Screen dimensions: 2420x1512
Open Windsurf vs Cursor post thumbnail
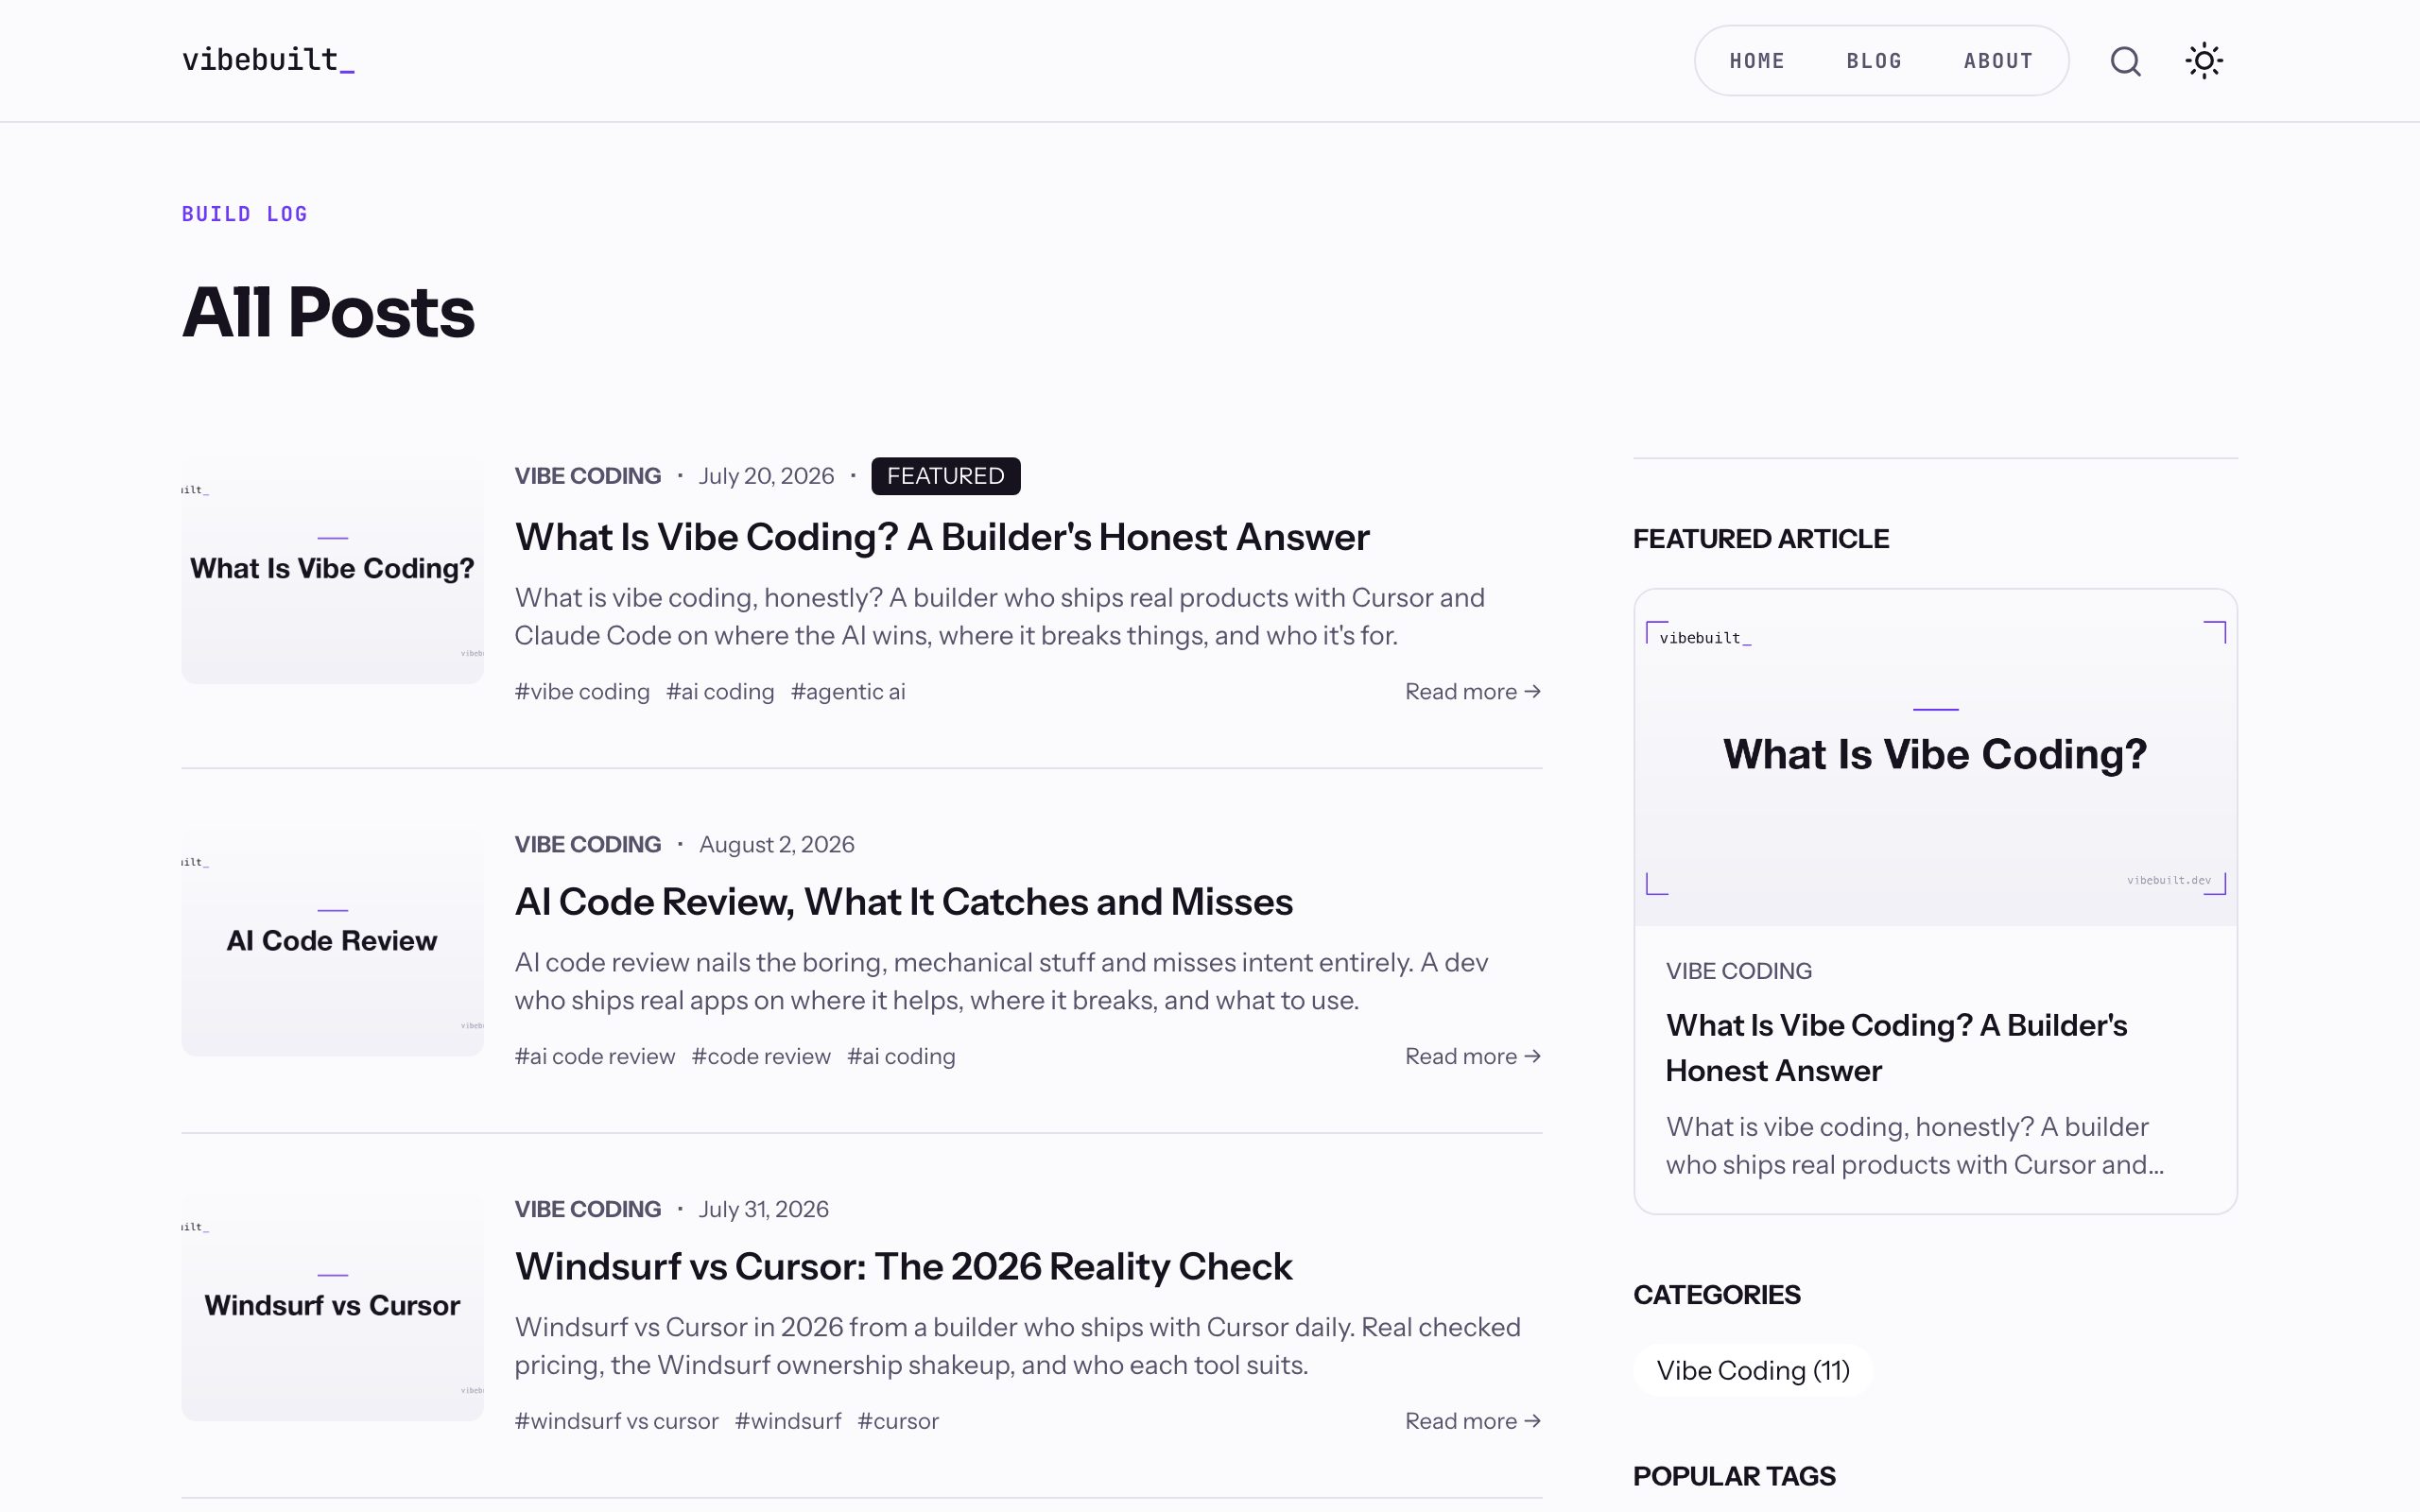pyautogui.click(x=332, y=1307)
